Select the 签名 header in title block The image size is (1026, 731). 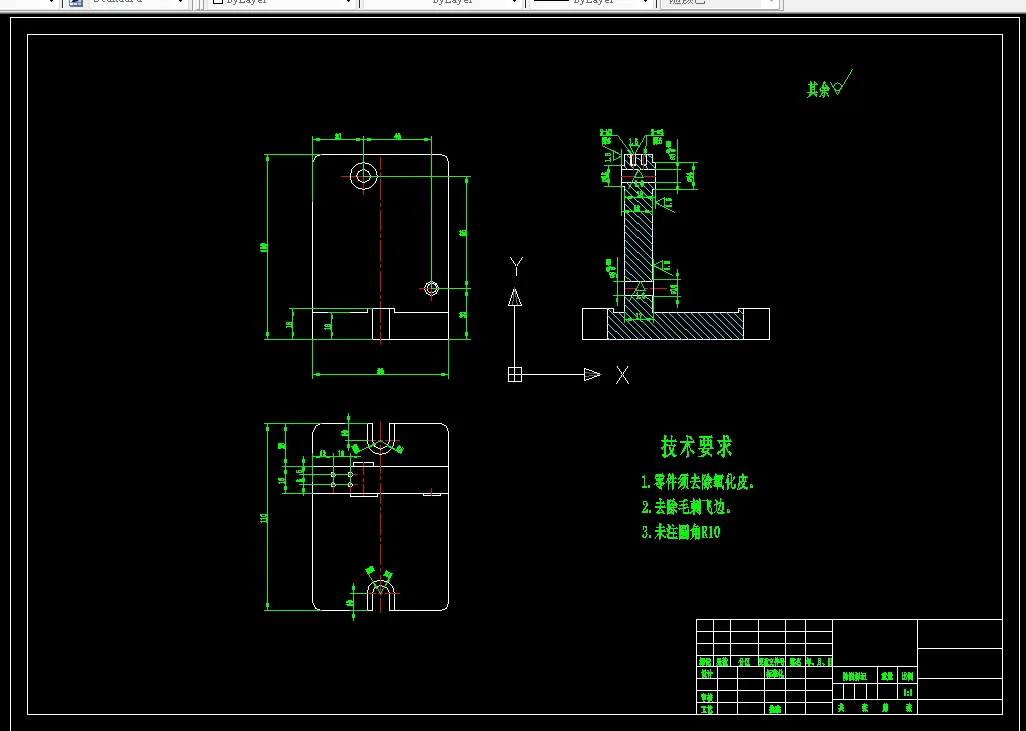[796, 662]
